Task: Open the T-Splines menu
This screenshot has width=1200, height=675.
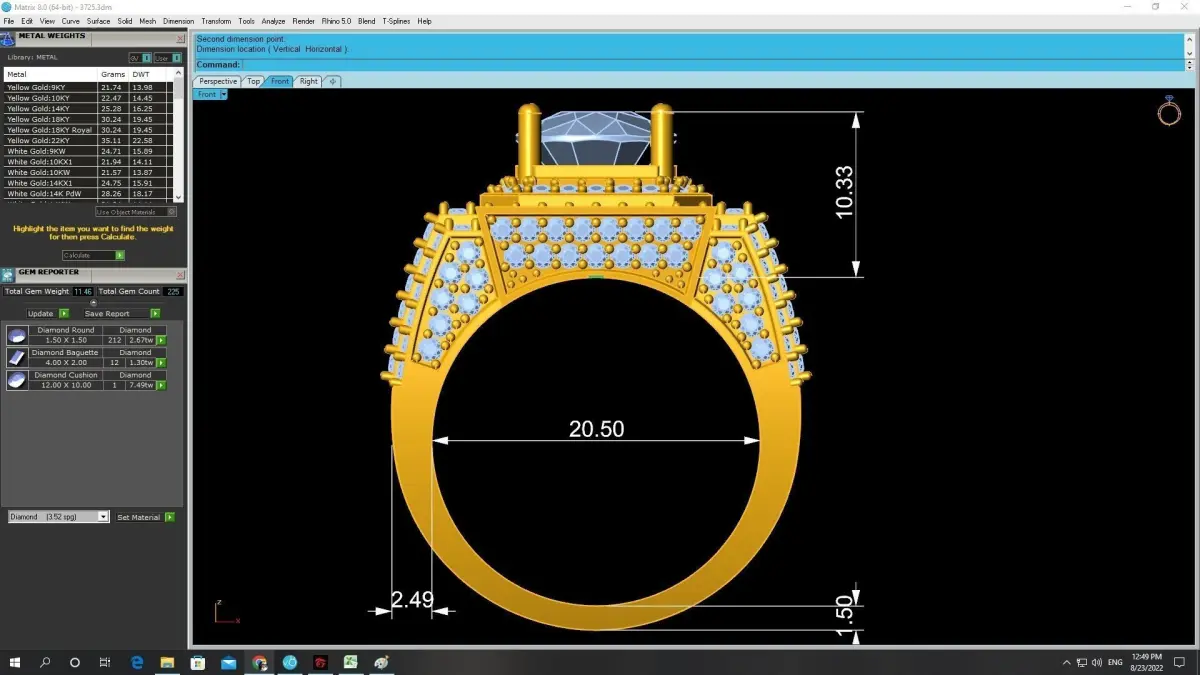Action: (x=396, y=21)
